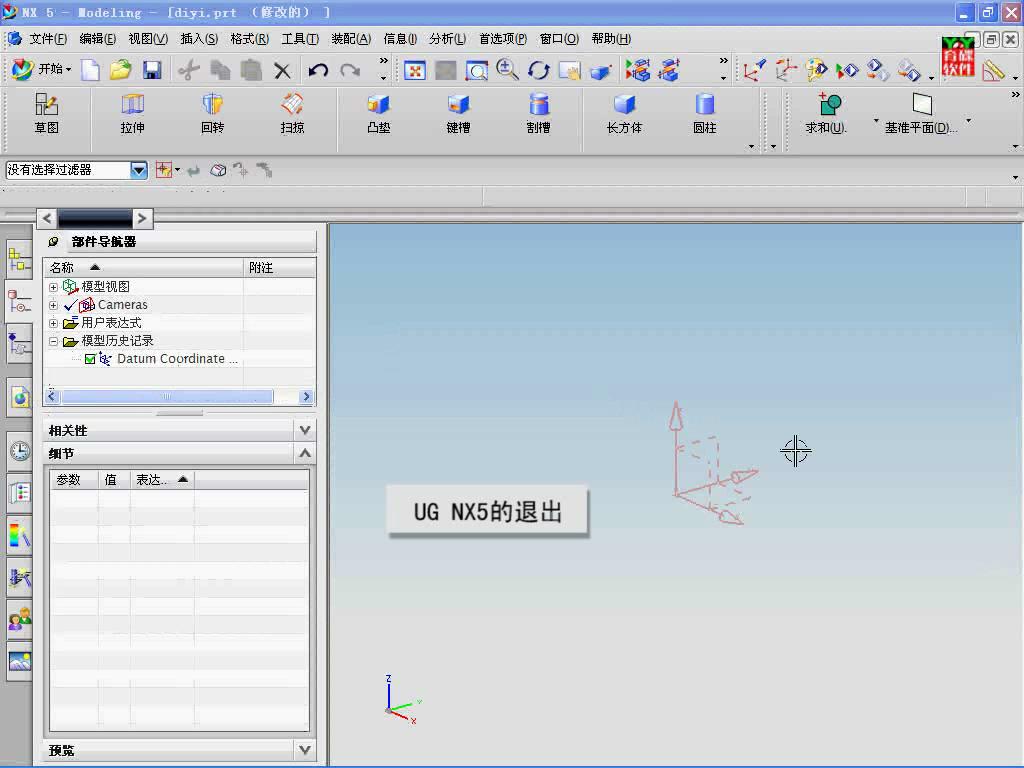Select the Zoom window icon
The image size is (1024, 768).
(x=477, y=70)
